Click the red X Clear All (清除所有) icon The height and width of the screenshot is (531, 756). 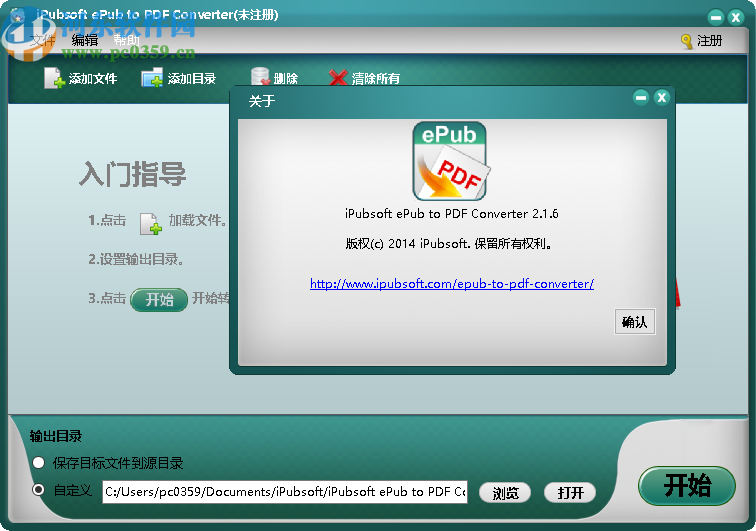pos(338,77)
